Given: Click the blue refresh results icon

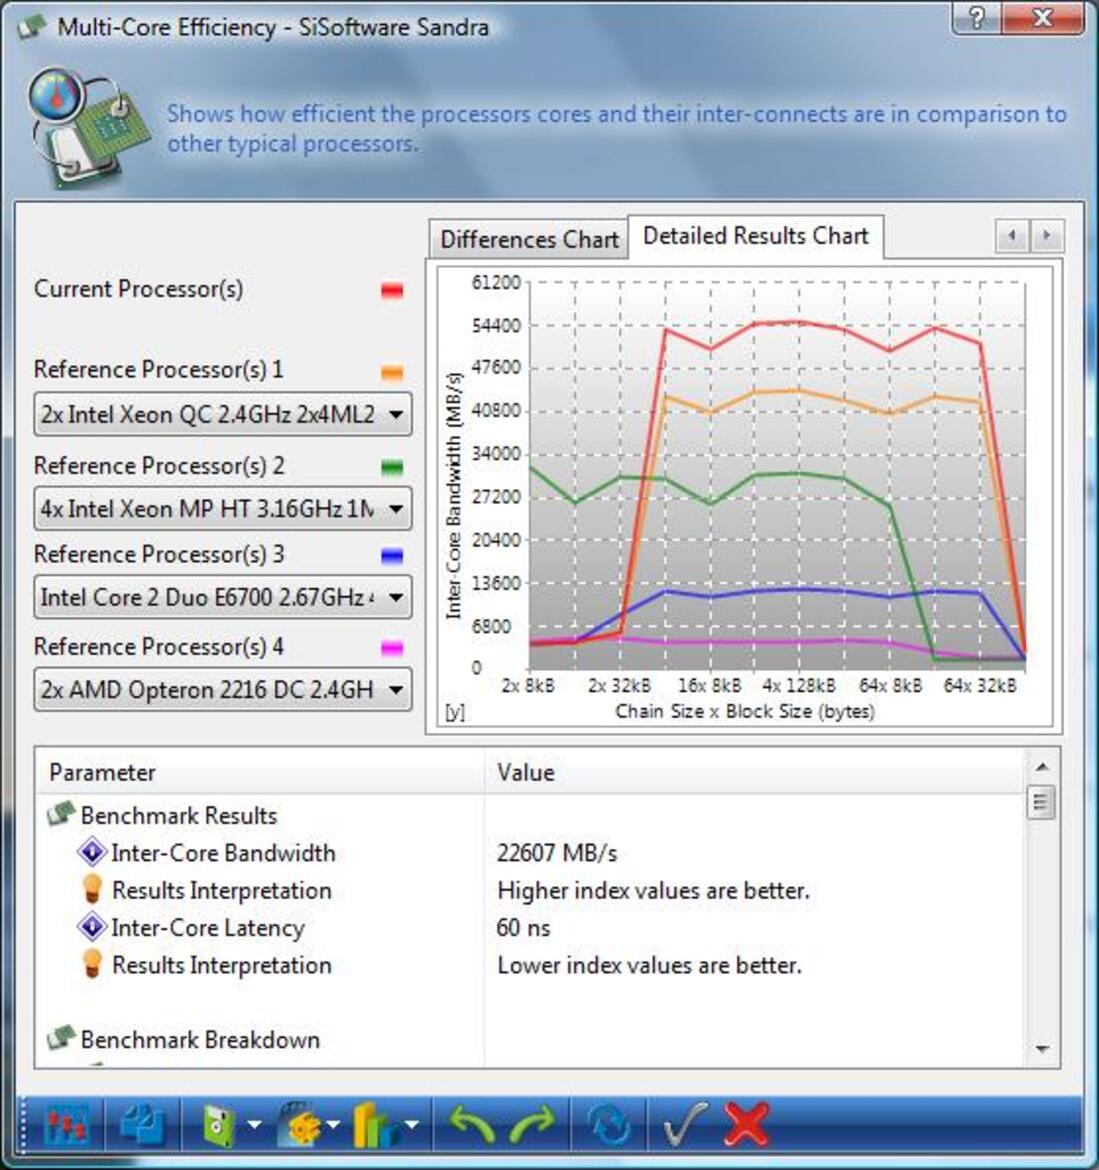Looking at the screenshot, I should [x=608, y=1123].
